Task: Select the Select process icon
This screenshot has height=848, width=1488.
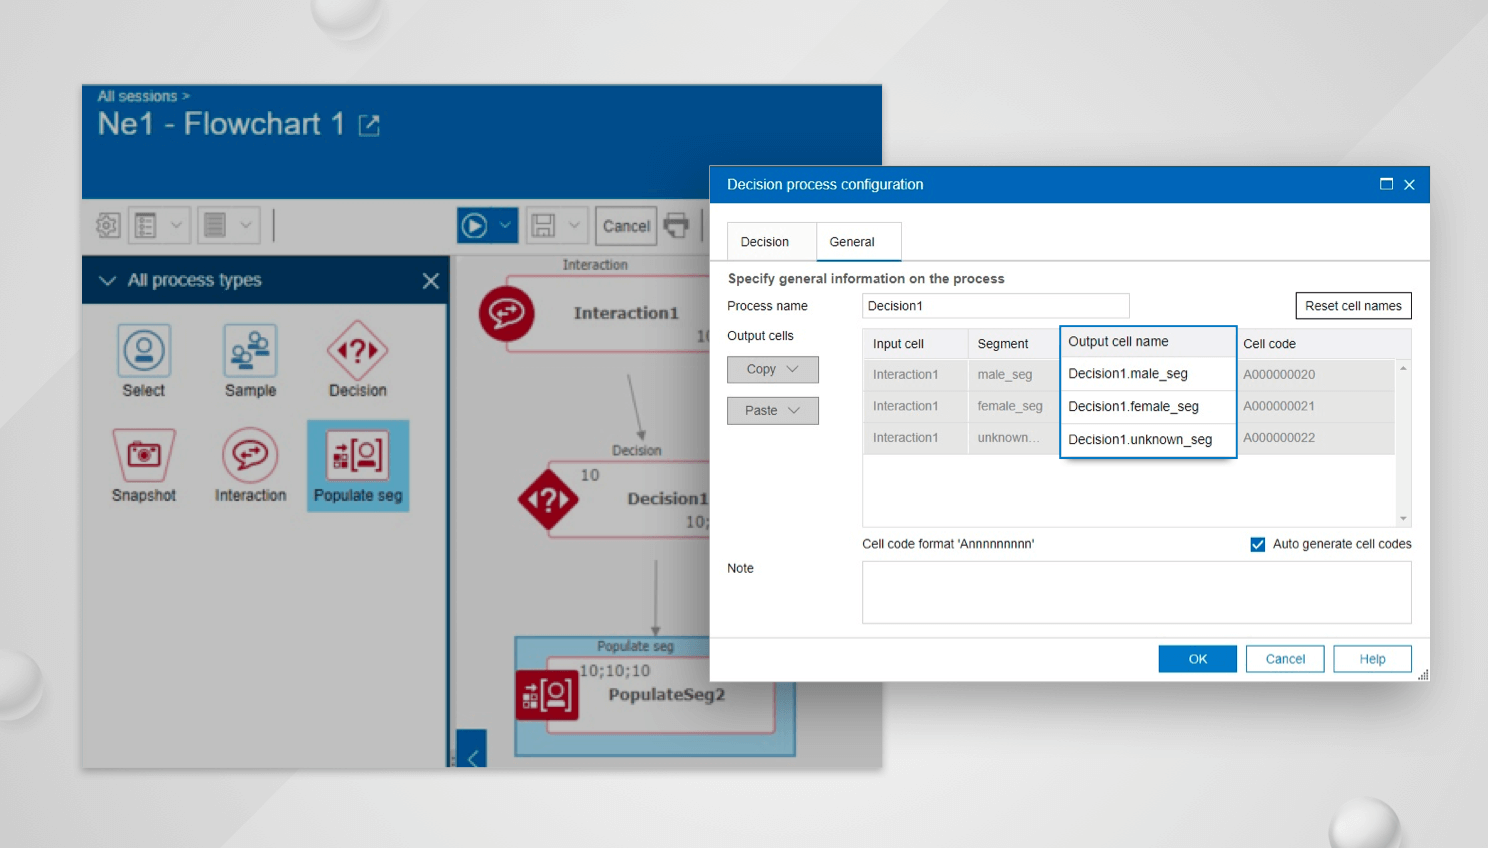Action: (x=144, y=352)
